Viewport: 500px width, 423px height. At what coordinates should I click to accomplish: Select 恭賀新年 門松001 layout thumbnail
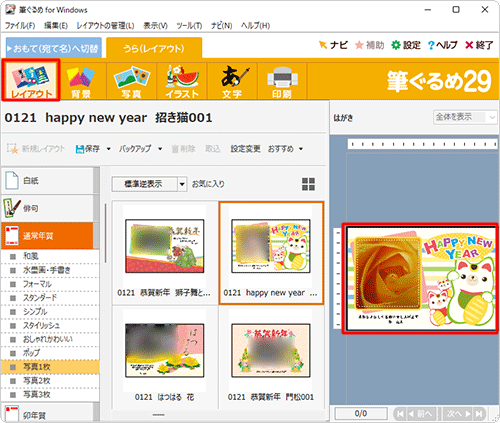point(271,357)
